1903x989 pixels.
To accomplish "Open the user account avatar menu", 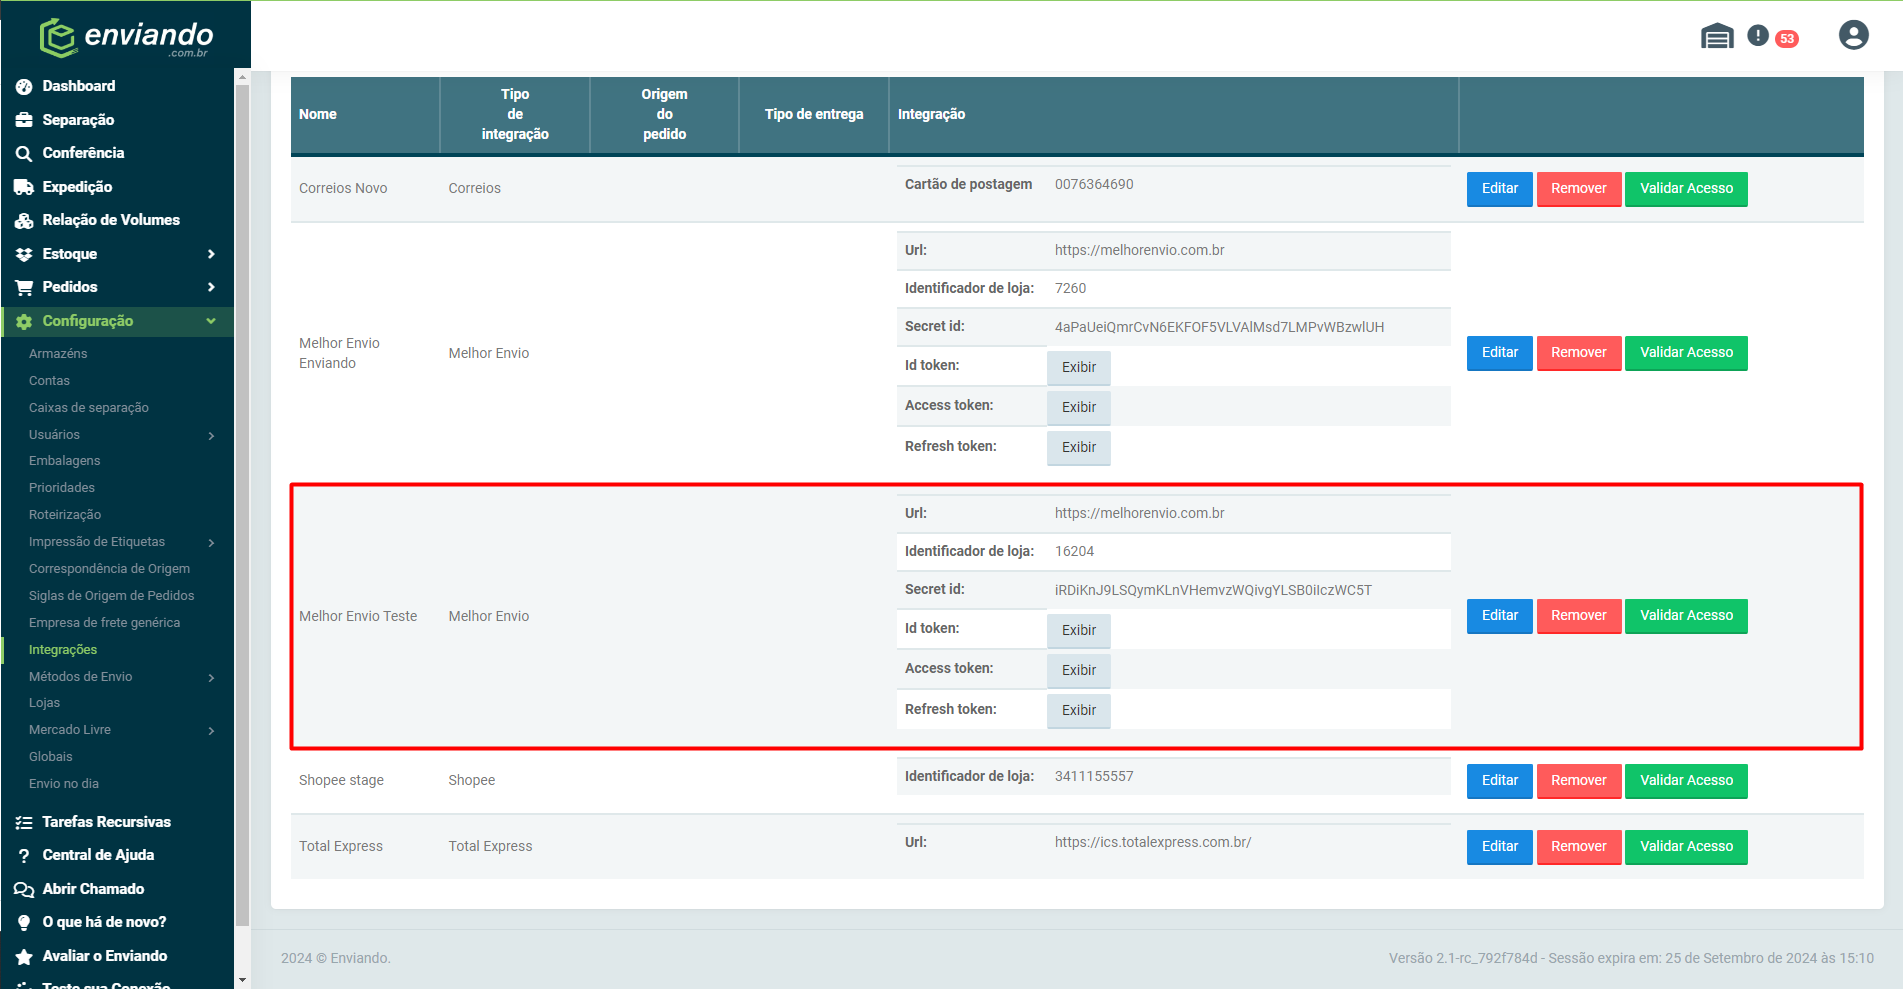I will pos(1853,36).
